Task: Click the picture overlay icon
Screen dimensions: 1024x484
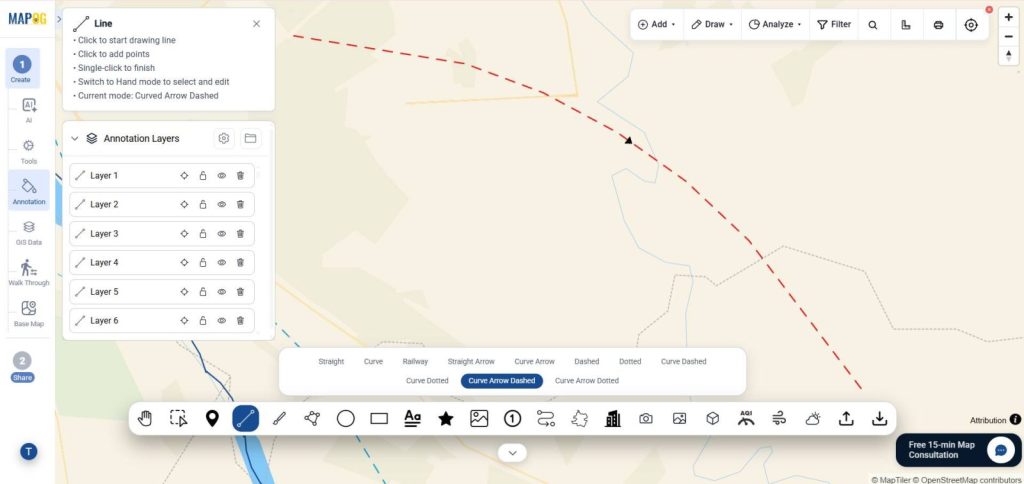Action: coord(679,419)
